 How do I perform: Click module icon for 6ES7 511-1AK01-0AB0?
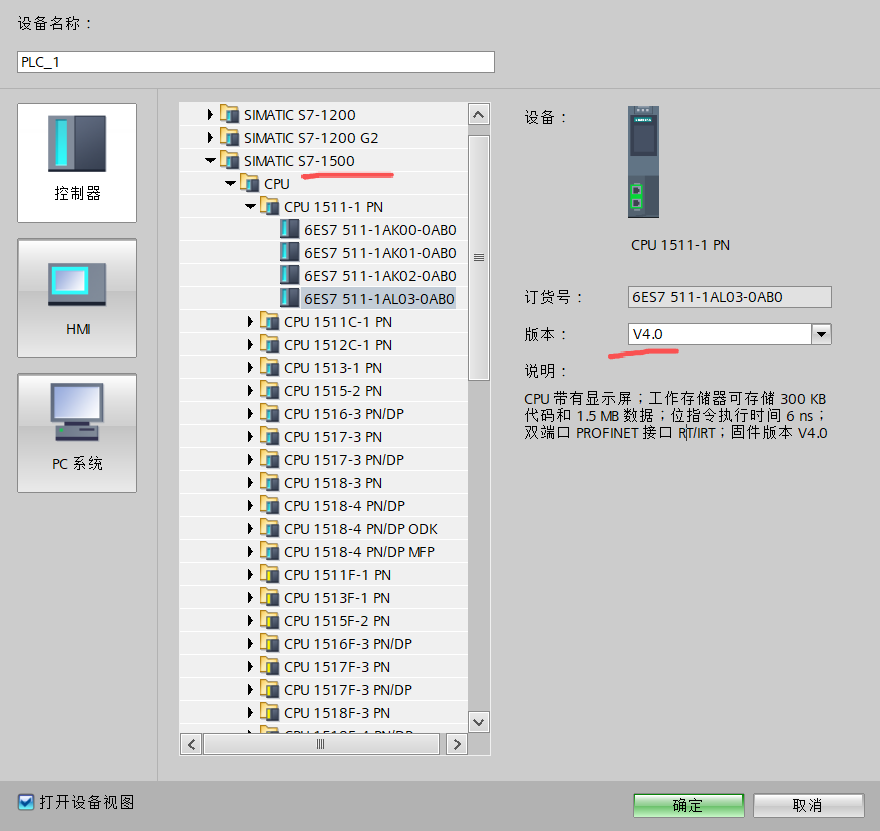click(x=290, y=252)
